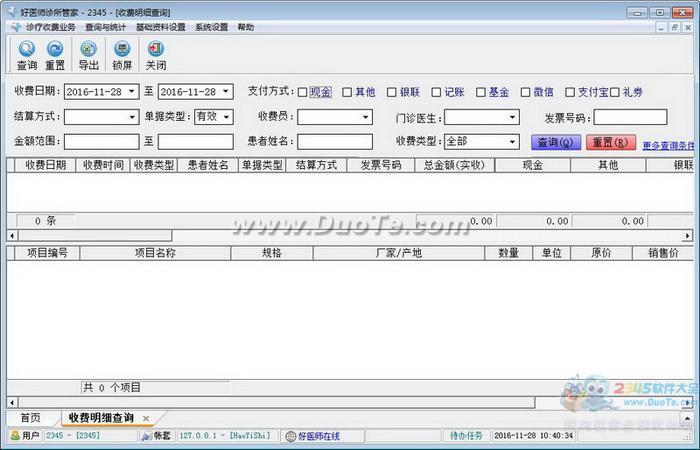Click the upper table's horizontal scrollbar thumb
The height and width of the screenshot is (450, 700).
tap(95, 235)
